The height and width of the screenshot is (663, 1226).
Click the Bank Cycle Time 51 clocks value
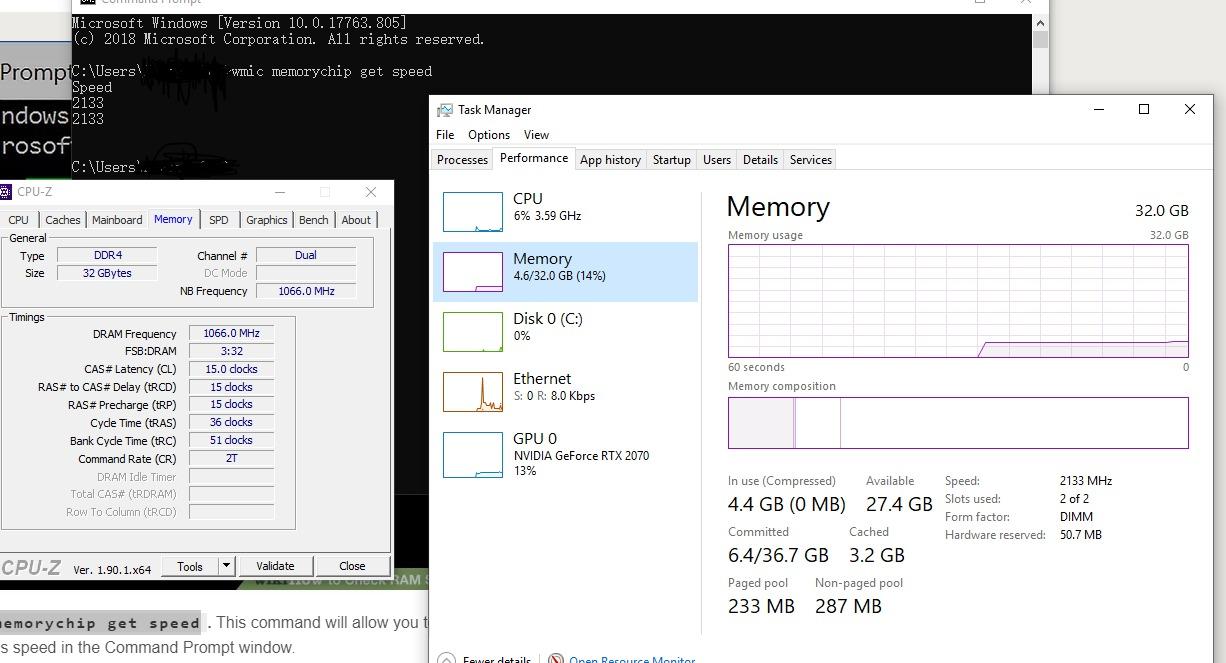231,440
